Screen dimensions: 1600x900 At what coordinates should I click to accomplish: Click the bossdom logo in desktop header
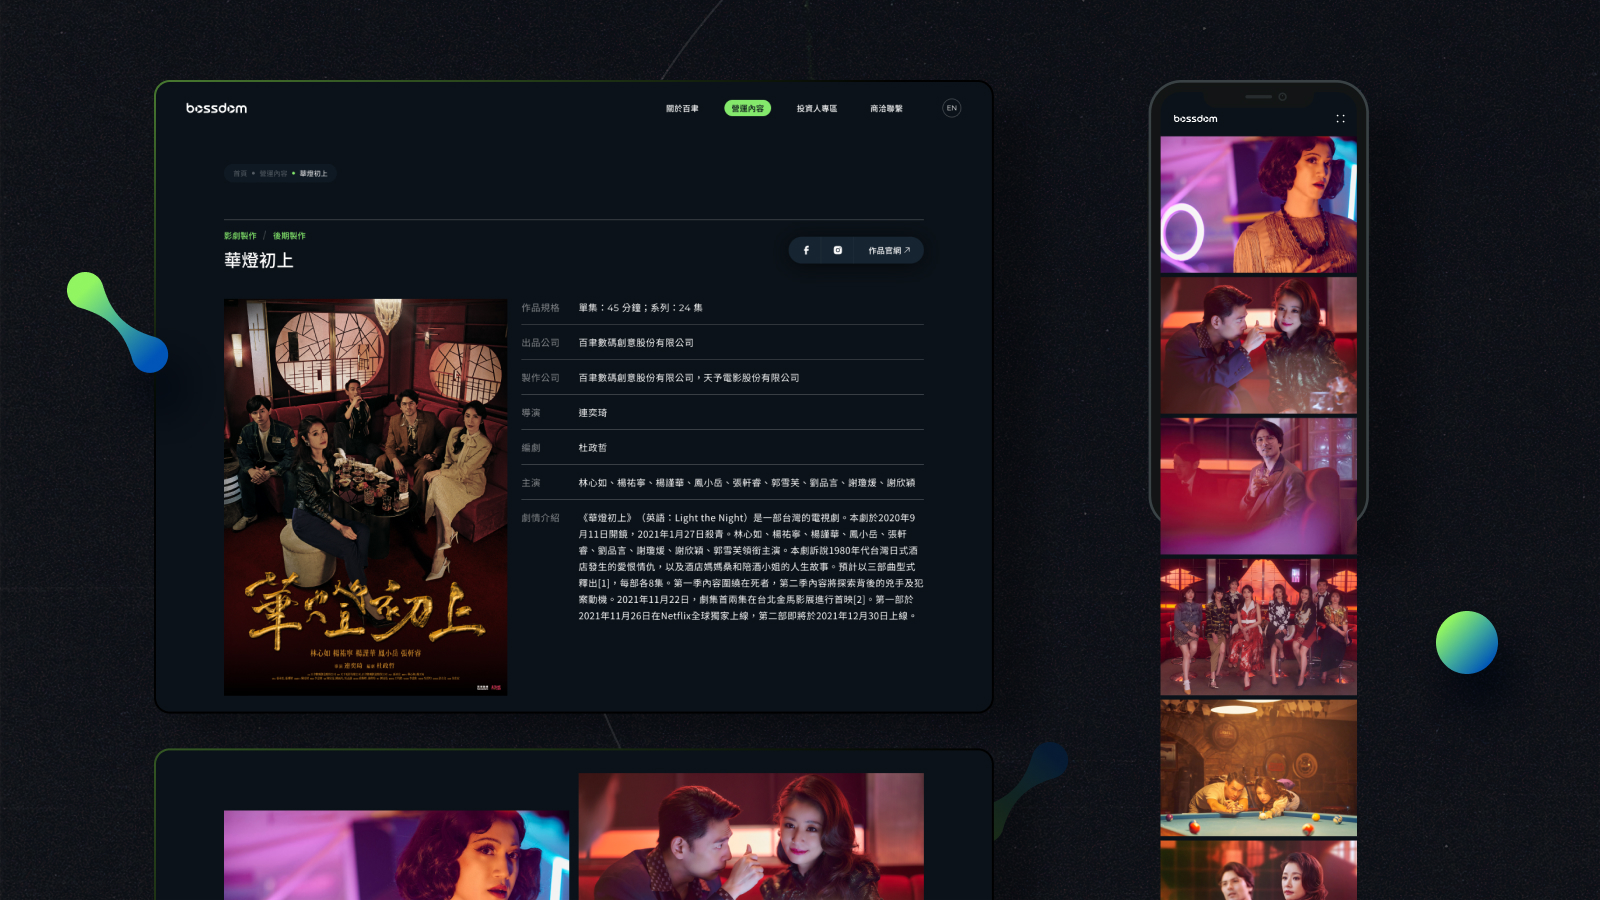coord(216,108)
